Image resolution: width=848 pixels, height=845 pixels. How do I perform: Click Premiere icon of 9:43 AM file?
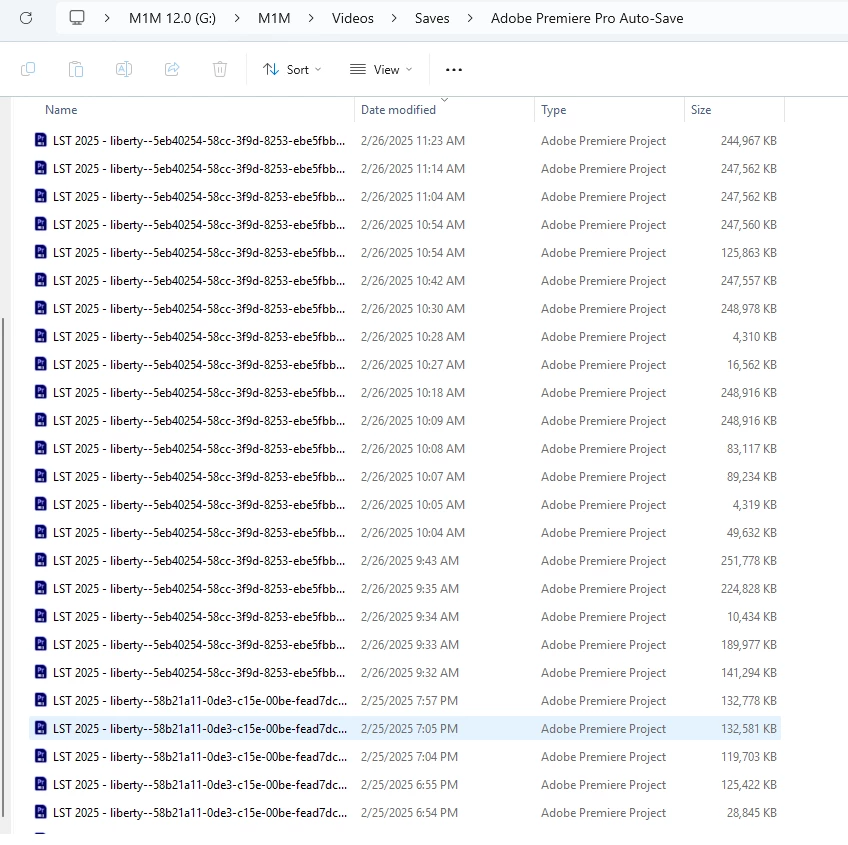pos(41,560)
